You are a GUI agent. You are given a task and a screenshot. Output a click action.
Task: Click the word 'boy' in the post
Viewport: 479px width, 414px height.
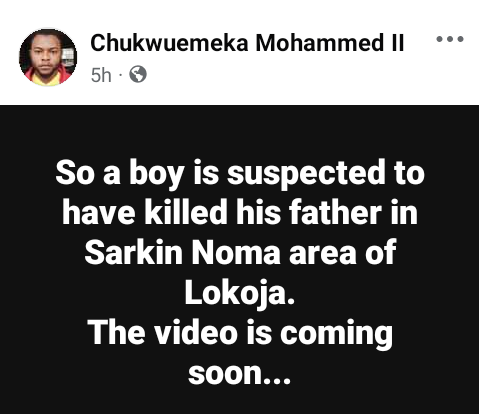point(157,174)
